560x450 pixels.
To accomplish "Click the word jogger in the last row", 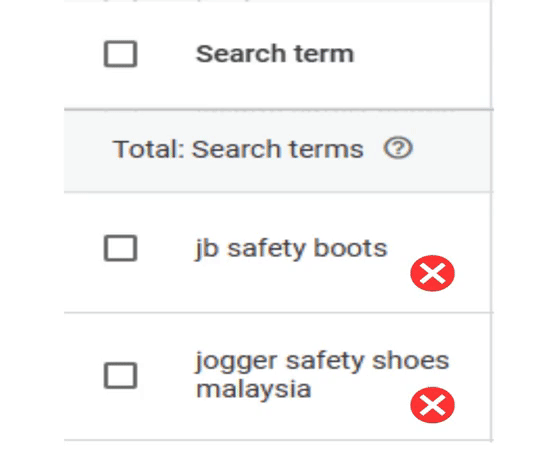I will click(236, 362).
